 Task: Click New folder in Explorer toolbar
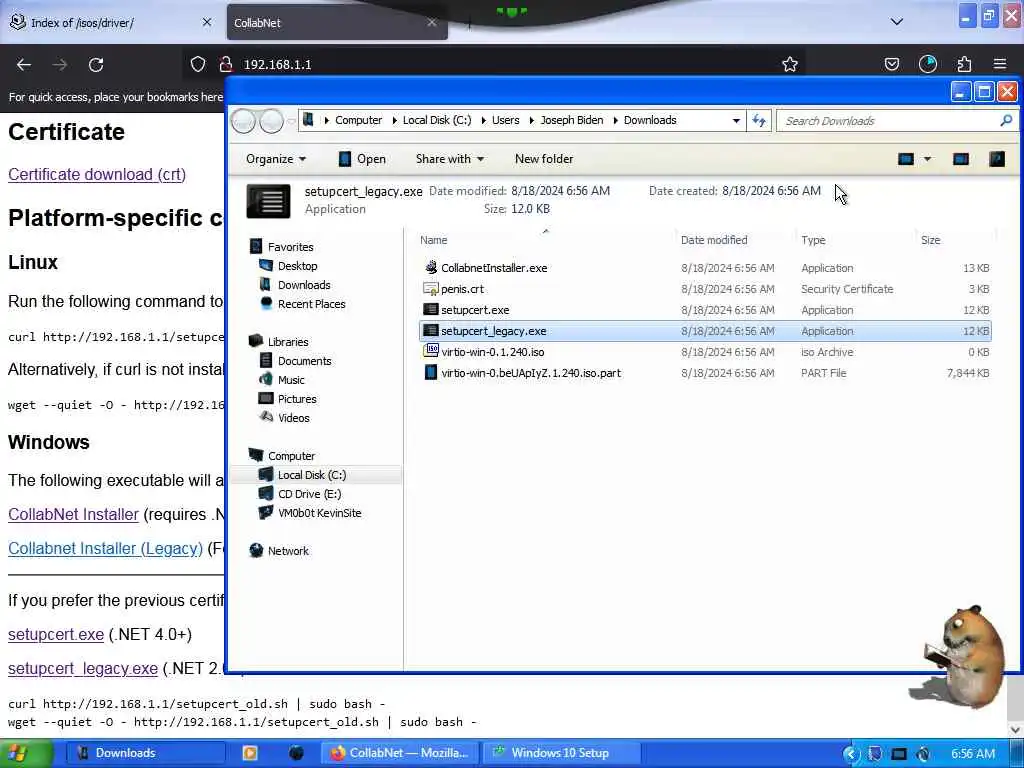click(544, 159)
